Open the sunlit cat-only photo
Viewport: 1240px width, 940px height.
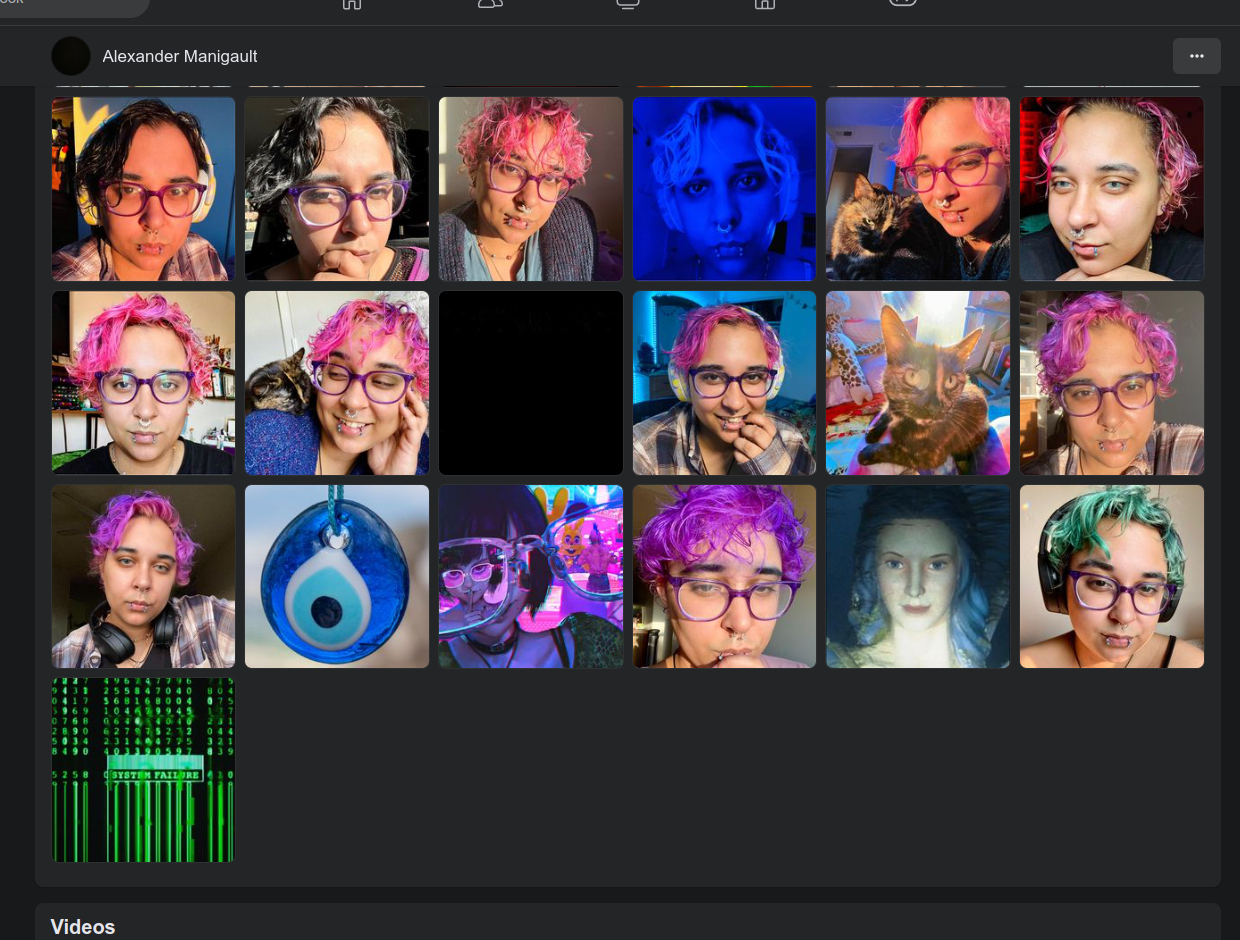coord(918,383)
